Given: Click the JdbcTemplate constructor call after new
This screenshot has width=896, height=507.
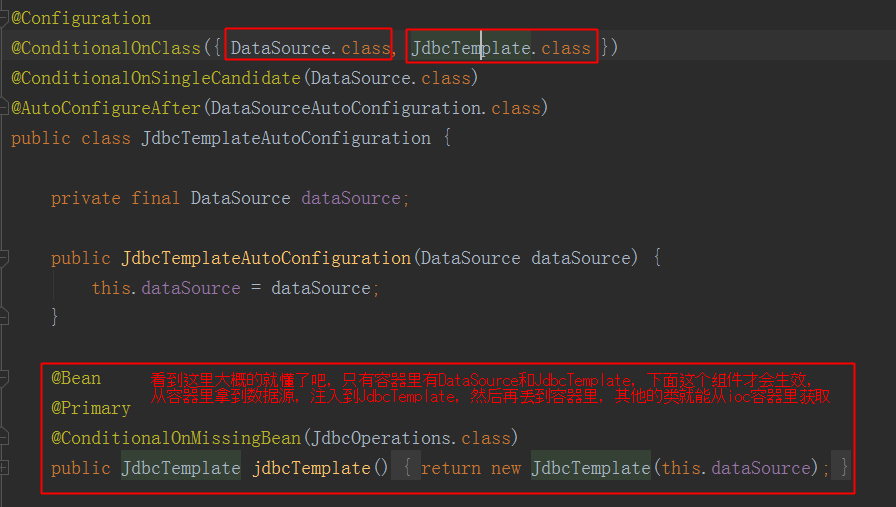Looking at the screenshot, I should point(591,468).
